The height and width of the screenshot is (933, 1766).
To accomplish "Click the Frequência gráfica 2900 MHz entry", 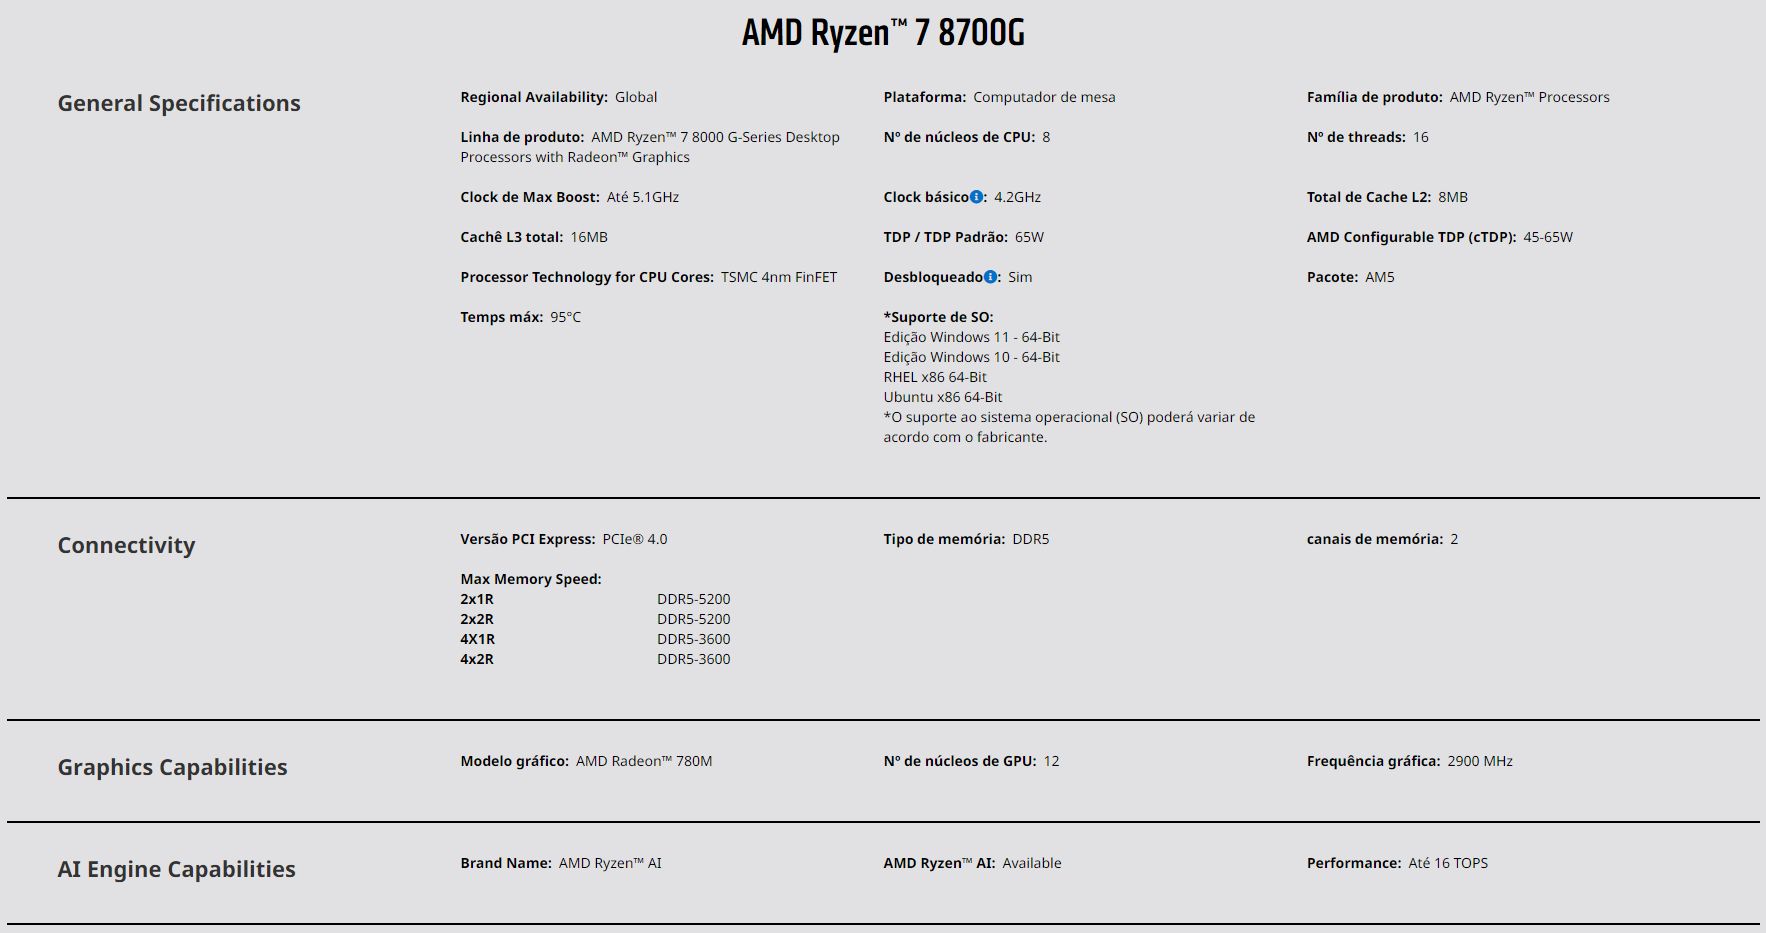I will pos(1410,761).
